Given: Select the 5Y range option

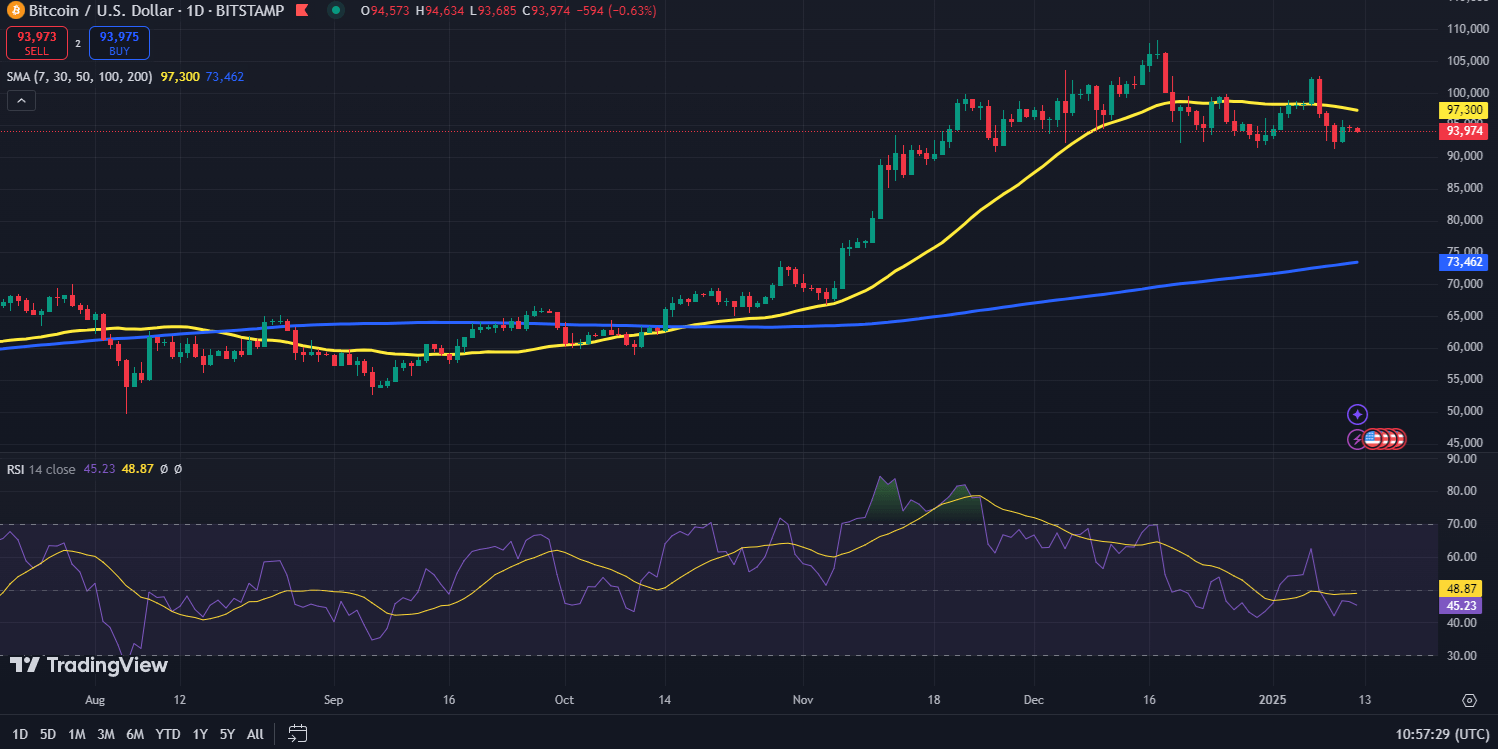Looking at the screenshot, I should (226, 733).
